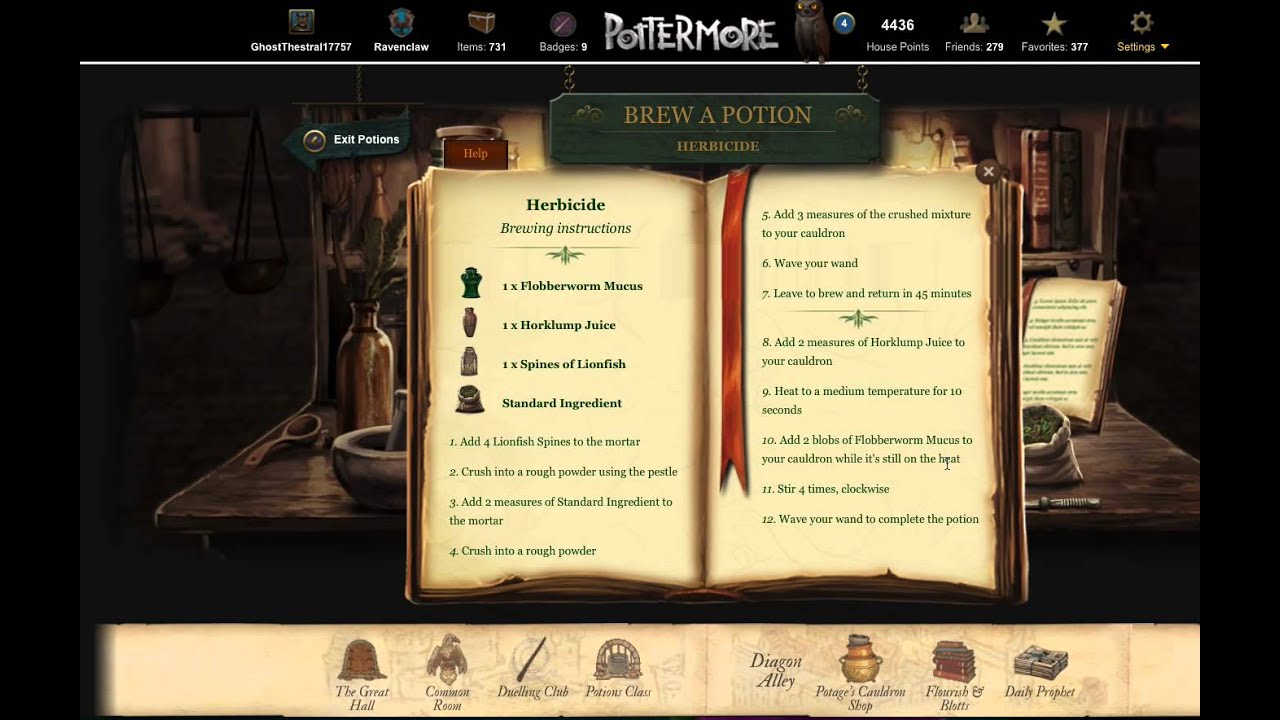The width and height of the screenshot is (1280, 720).
Task: Click the Brew a Potion sign heading
Action: [x=718, y=115]
